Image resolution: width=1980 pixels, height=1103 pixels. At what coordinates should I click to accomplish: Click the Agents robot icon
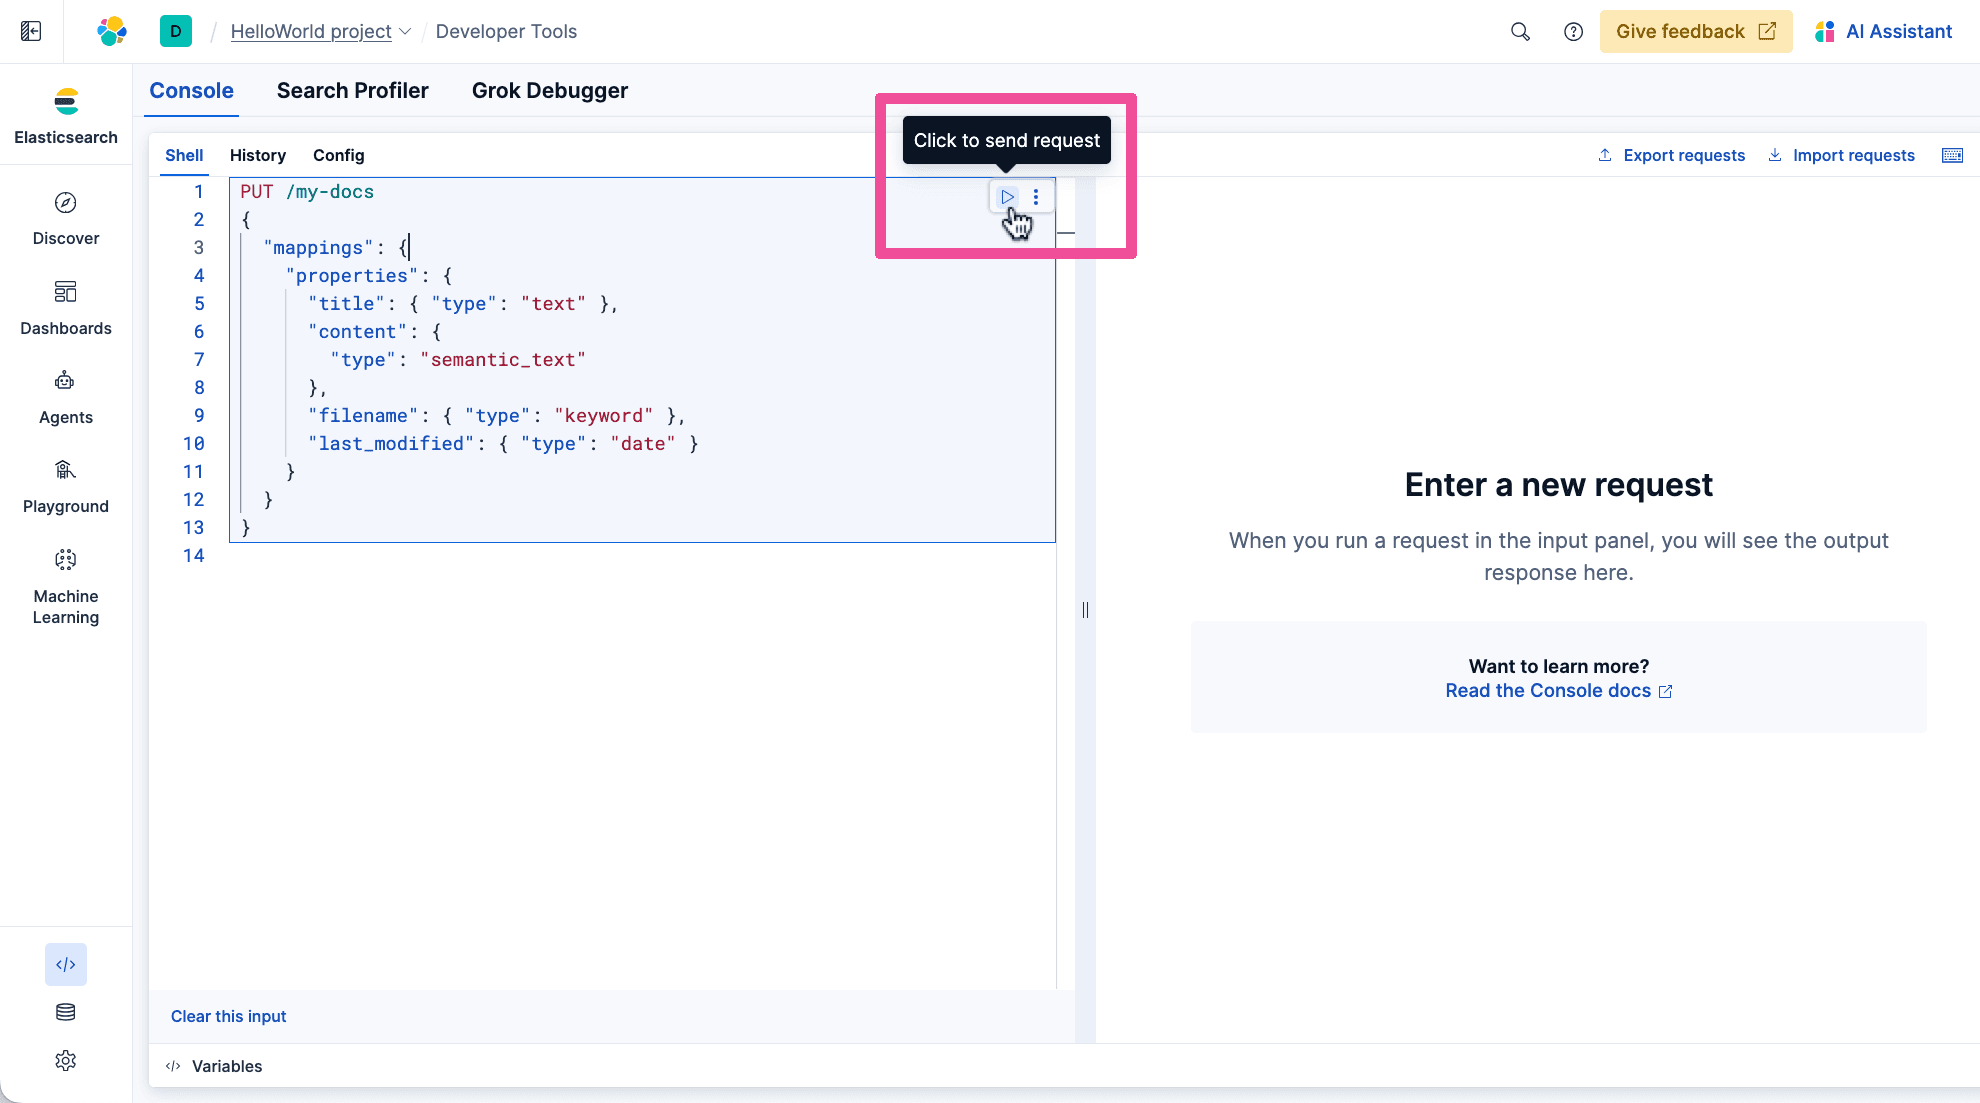click(65, 381)
